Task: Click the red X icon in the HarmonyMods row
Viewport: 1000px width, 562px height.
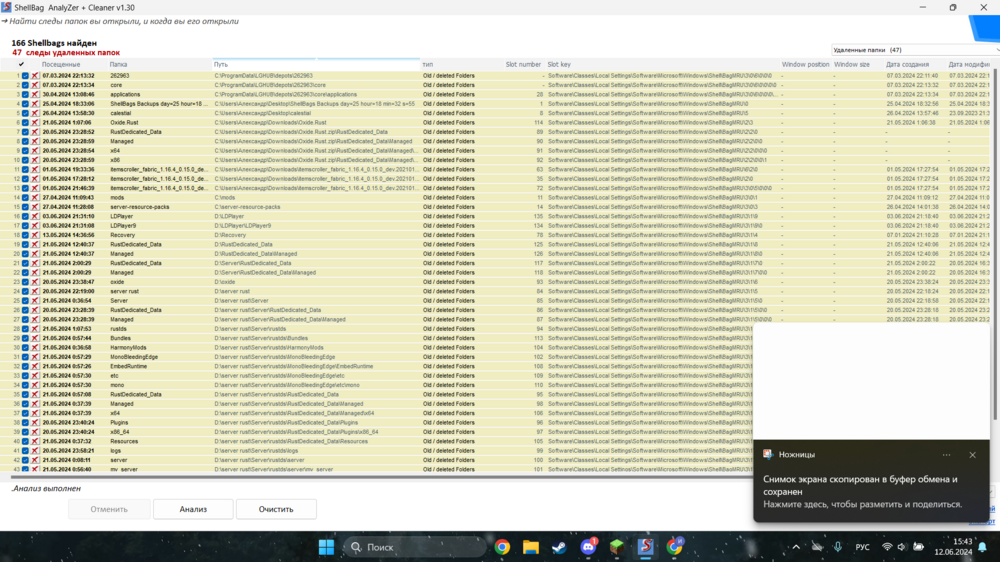Action: (35, 348)
